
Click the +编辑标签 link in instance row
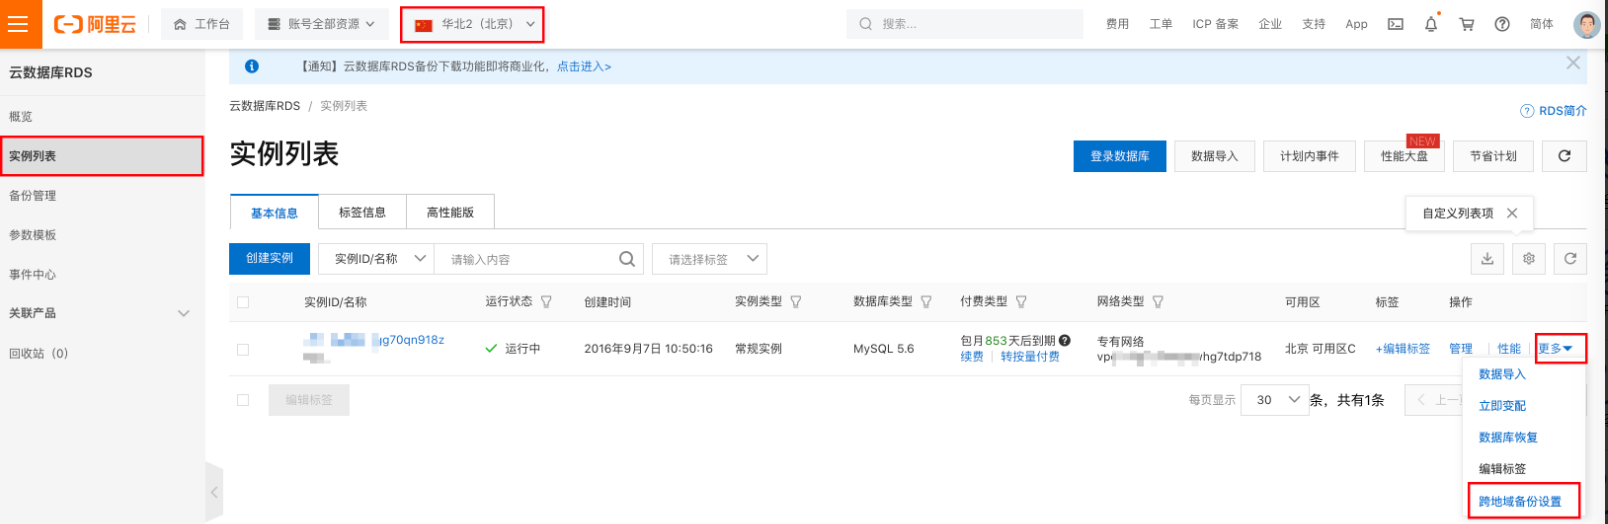1402,349
